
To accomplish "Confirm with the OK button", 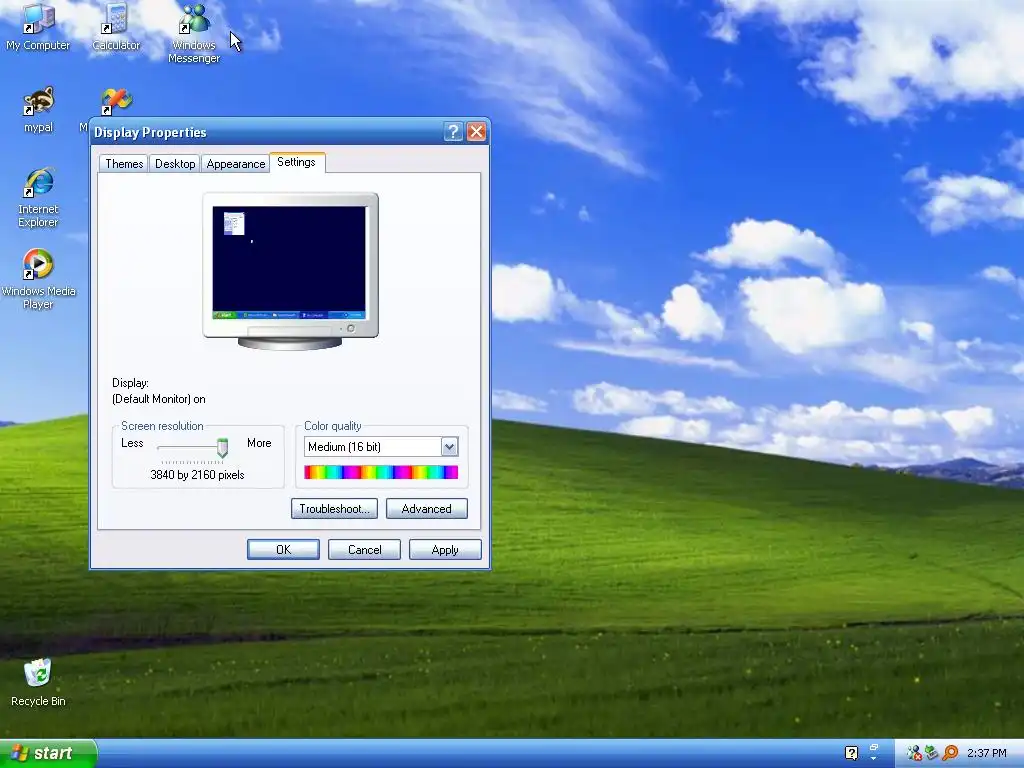I will point(283,550).
